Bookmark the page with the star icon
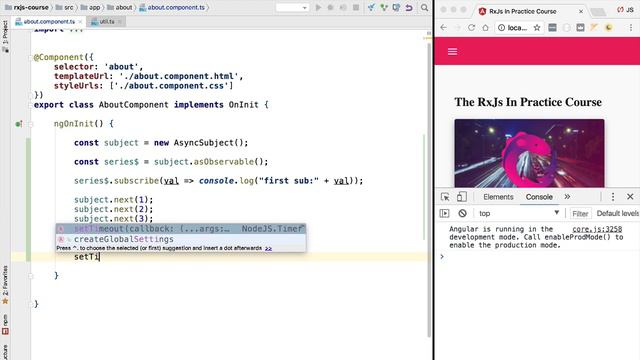Screen dimensions: 640x360 click(537, 28)
